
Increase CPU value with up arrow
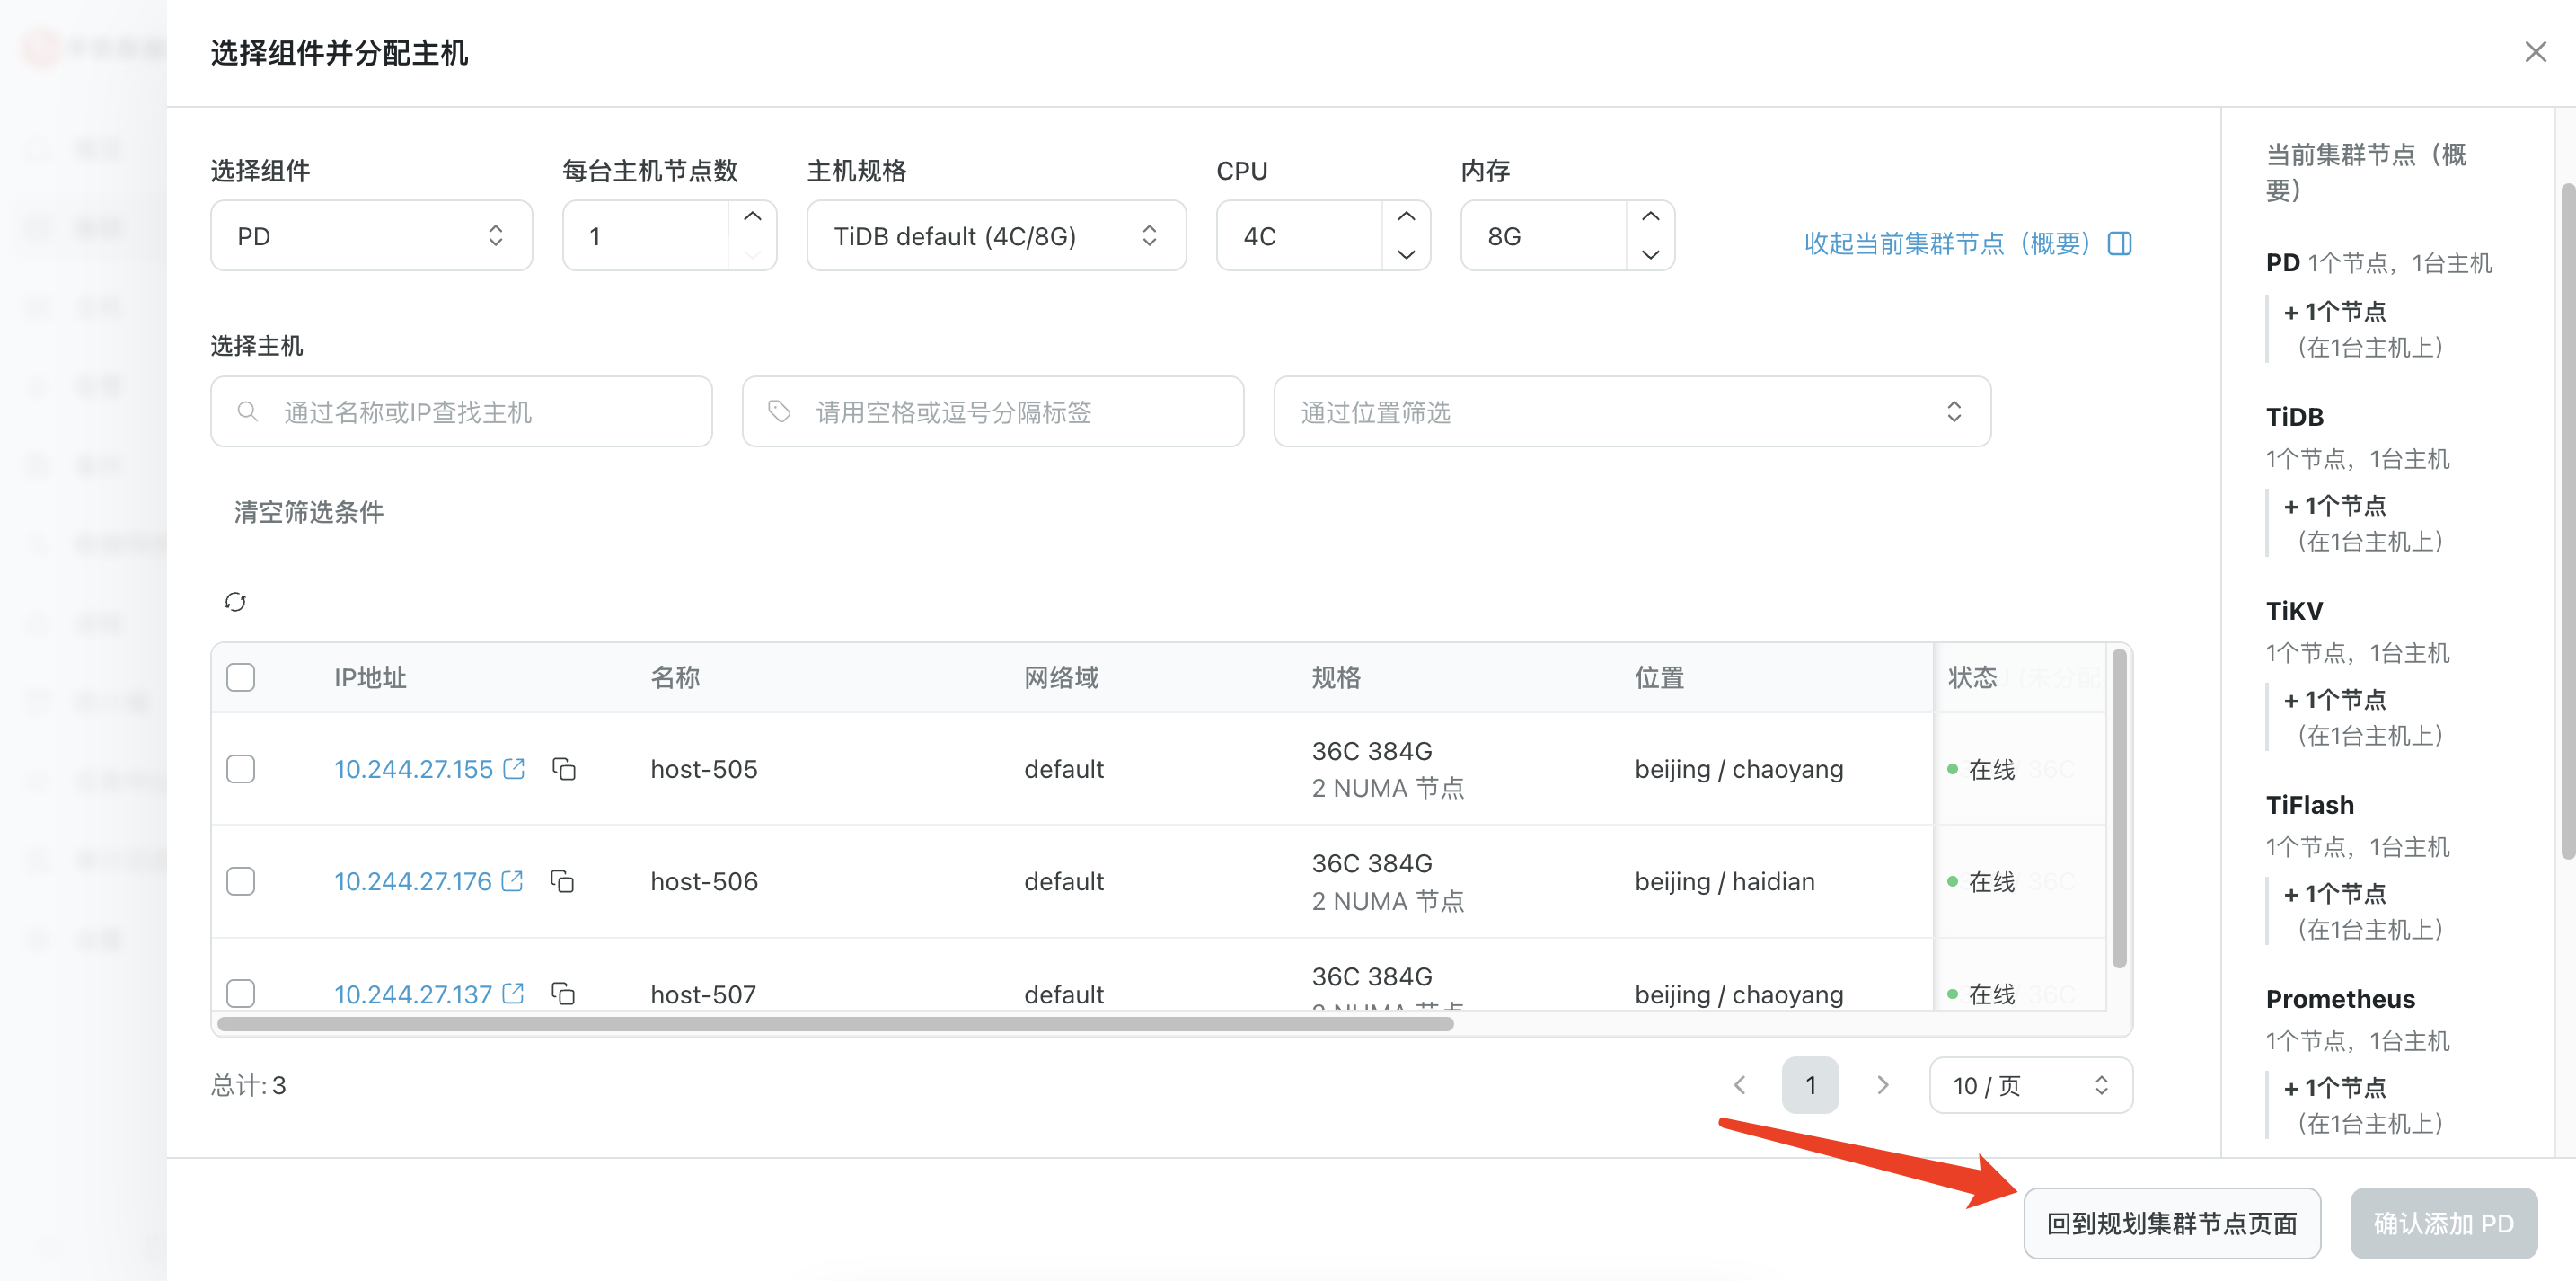pyautogui.click(x=1406, y=217)
